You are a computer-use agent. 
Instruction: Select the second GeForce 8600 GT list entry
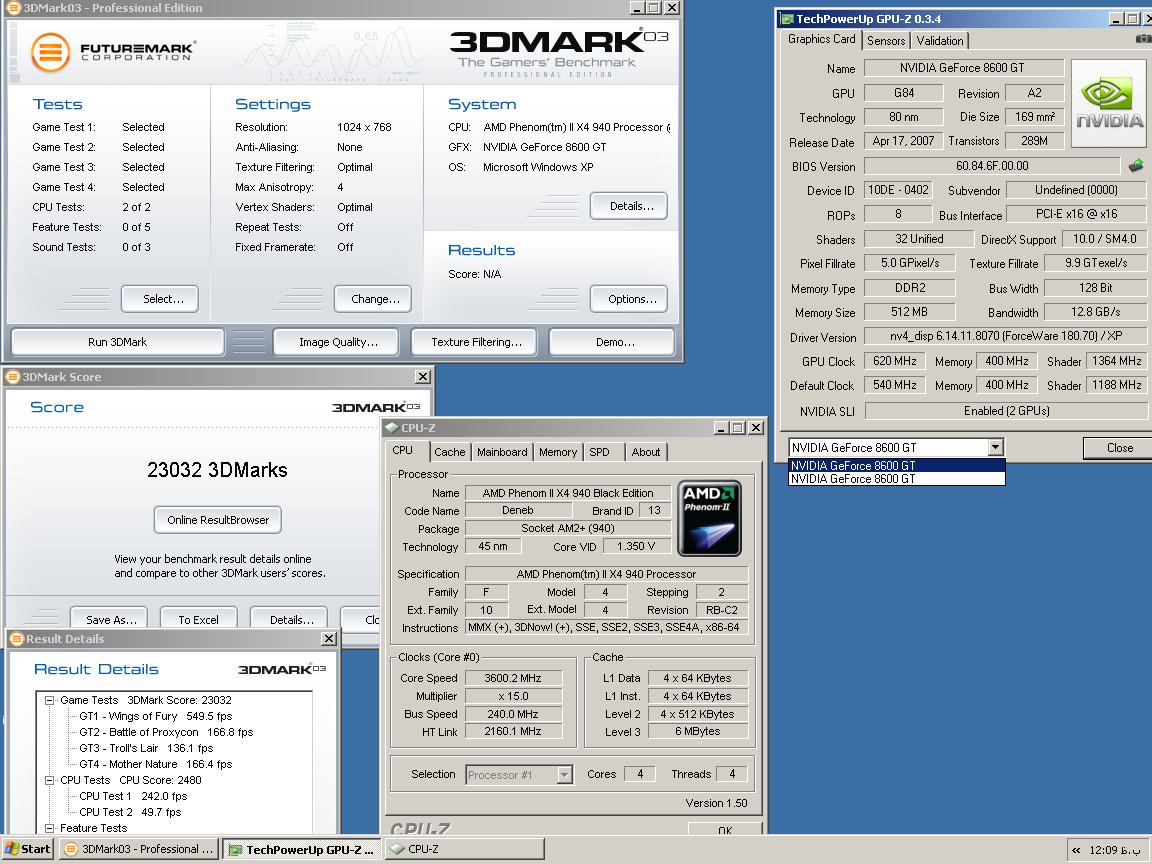pyautogui.click(x=896, y=478)
